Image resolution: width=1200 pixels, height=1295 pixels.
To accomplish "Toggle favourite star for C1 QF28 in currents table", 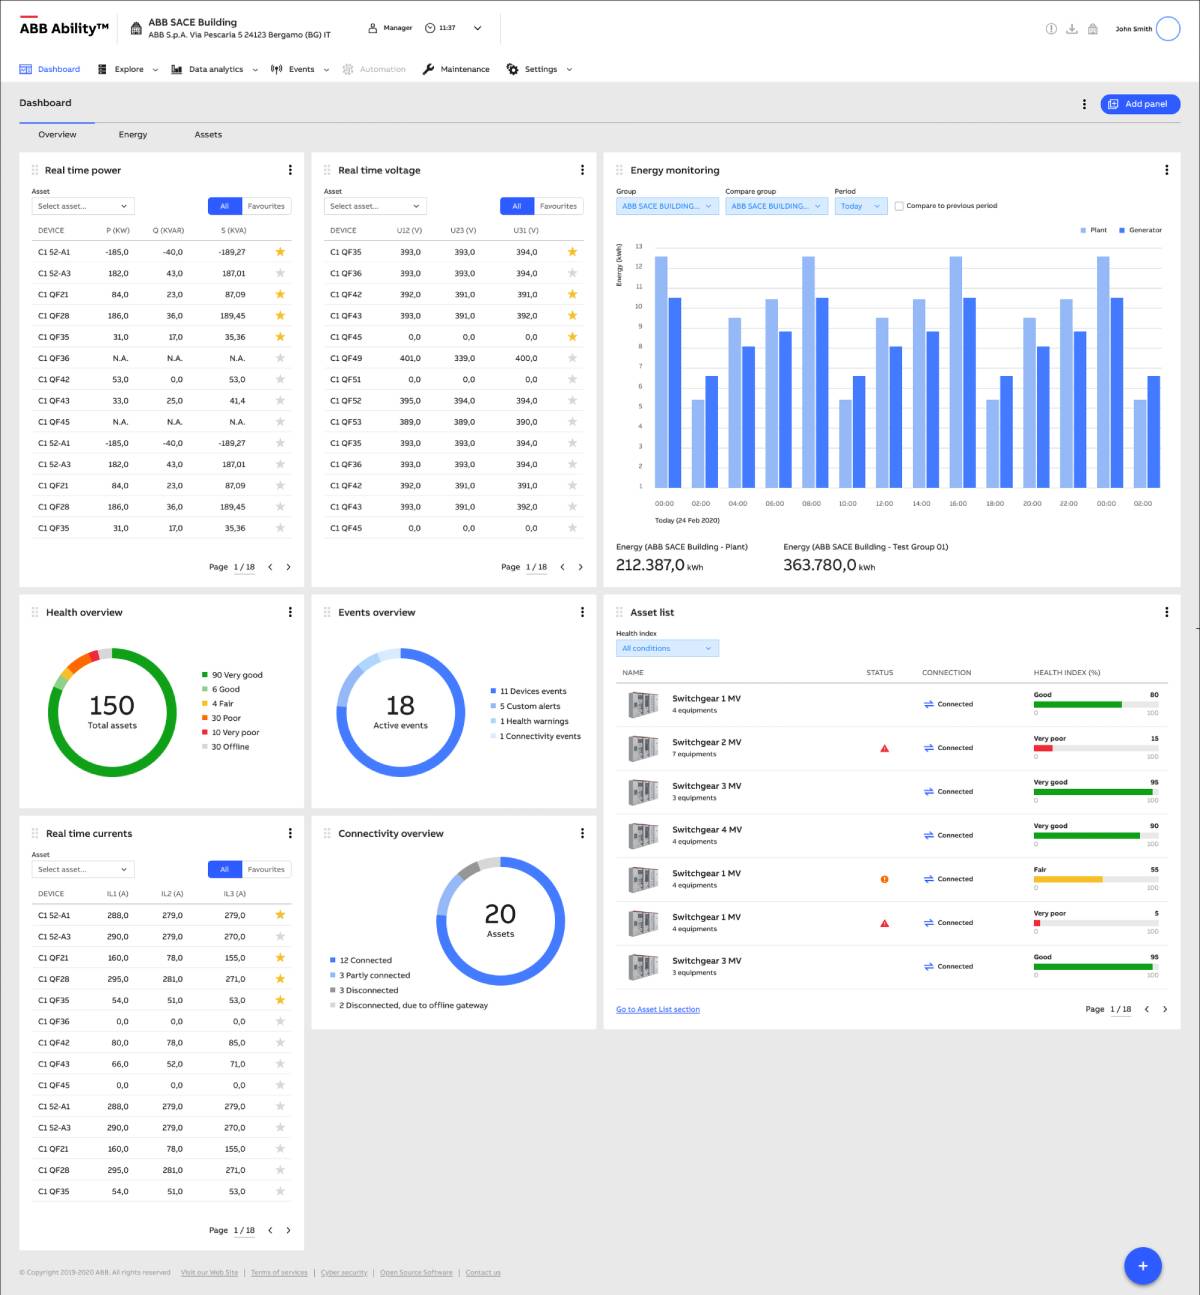I will pyautogui.click(x=280, y=979).
